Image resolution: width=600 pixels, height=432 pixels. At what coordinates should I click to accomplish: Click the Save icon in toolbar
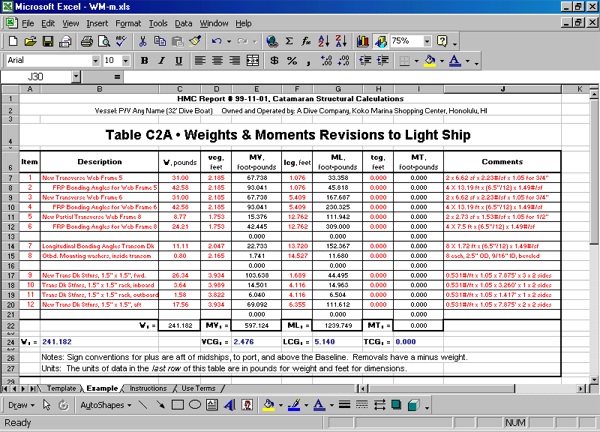tap(49, 42)
